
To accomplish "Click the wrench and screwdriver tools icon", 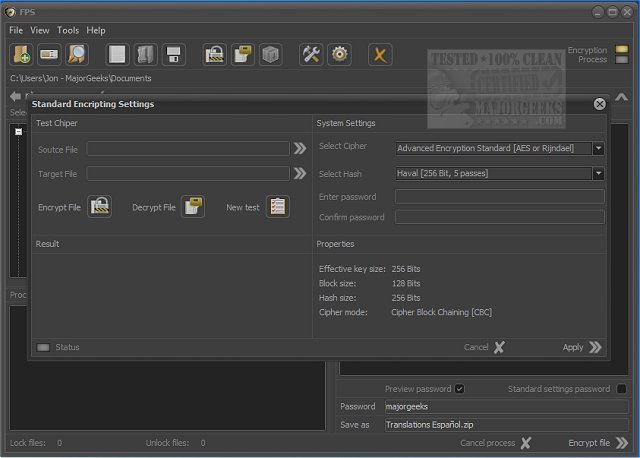I will coord(311,54).
